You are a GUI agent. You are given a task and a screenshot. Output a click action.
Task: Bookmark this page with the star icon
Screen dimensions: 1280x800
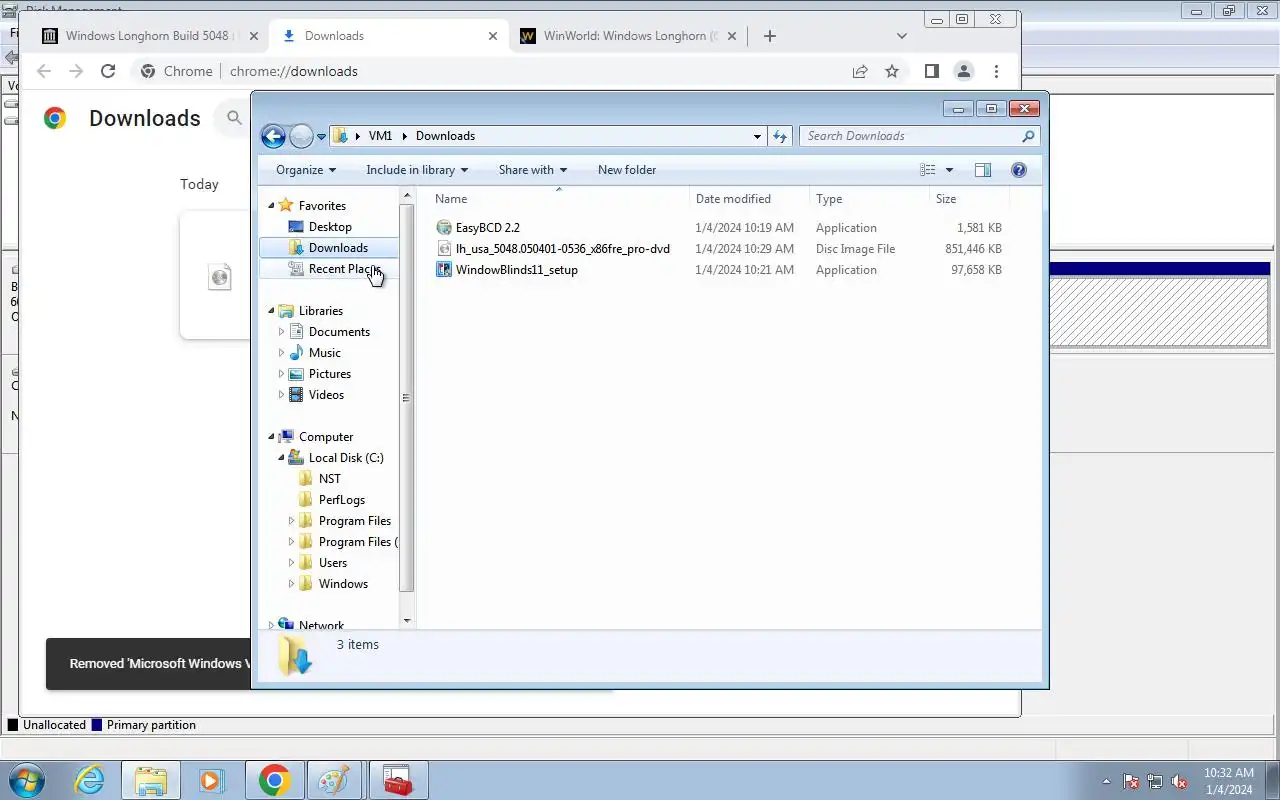coord(892,71)
